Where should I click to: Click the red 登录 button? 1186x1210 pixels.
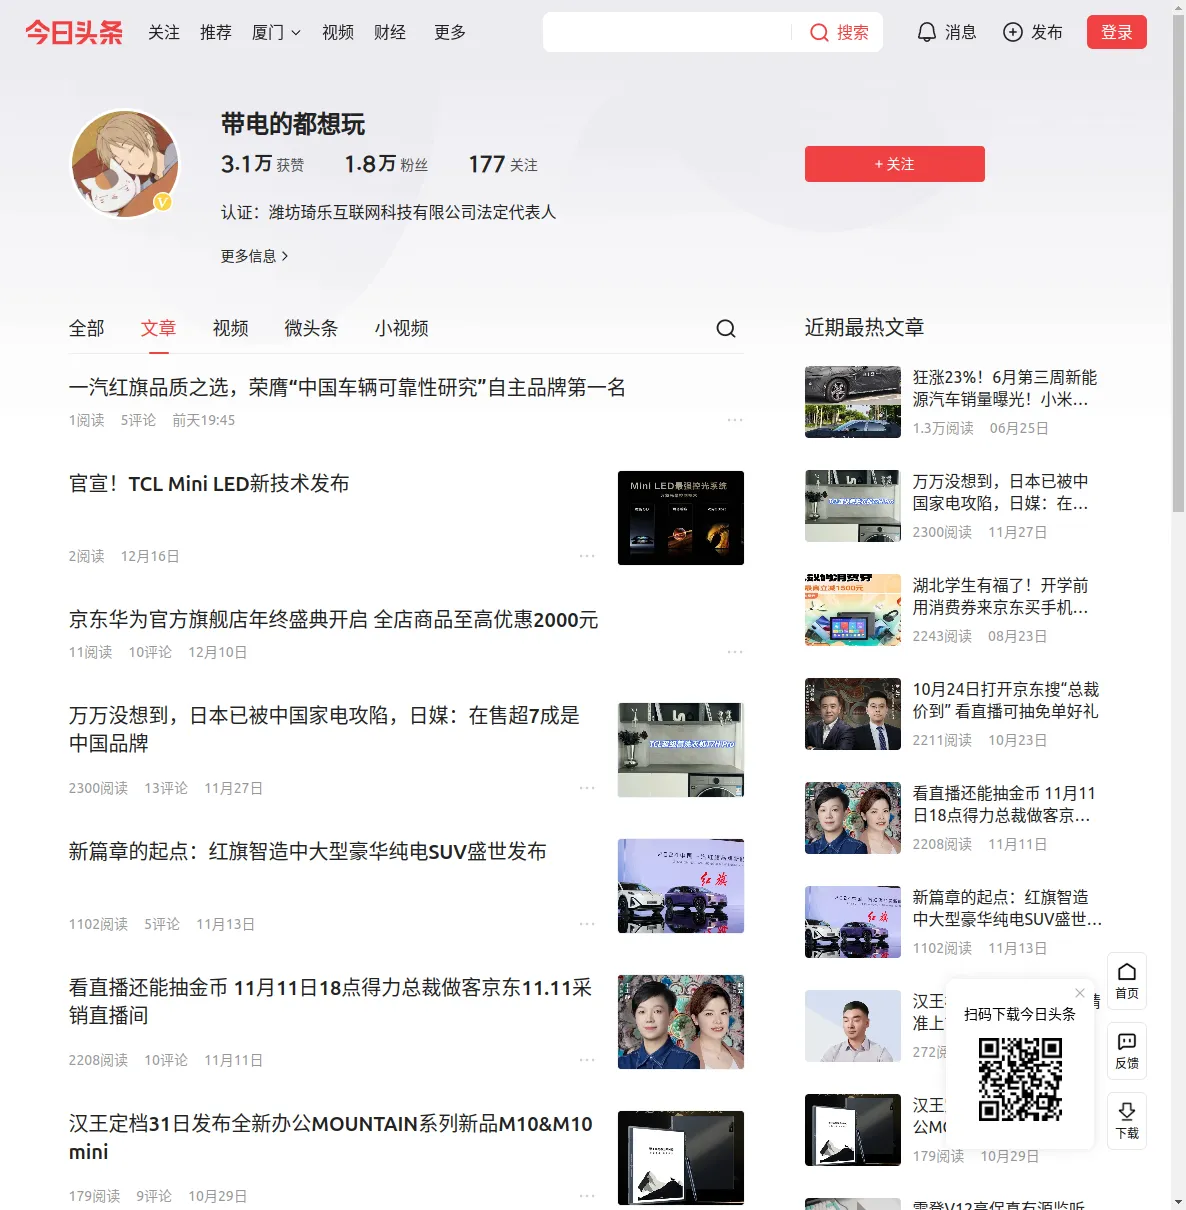(1117, 32)
